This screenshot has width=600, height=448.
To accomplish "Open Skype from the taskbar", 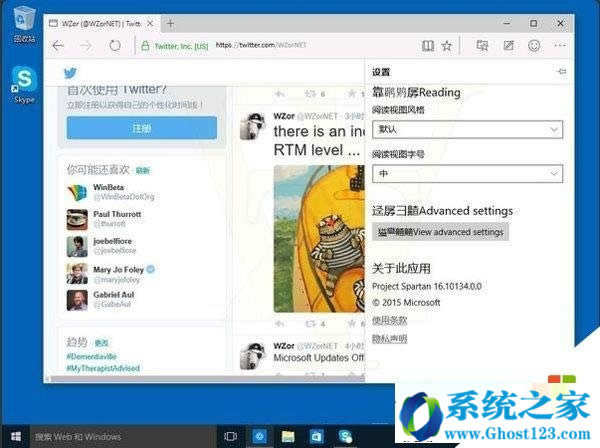I will [x=345, y=437].
